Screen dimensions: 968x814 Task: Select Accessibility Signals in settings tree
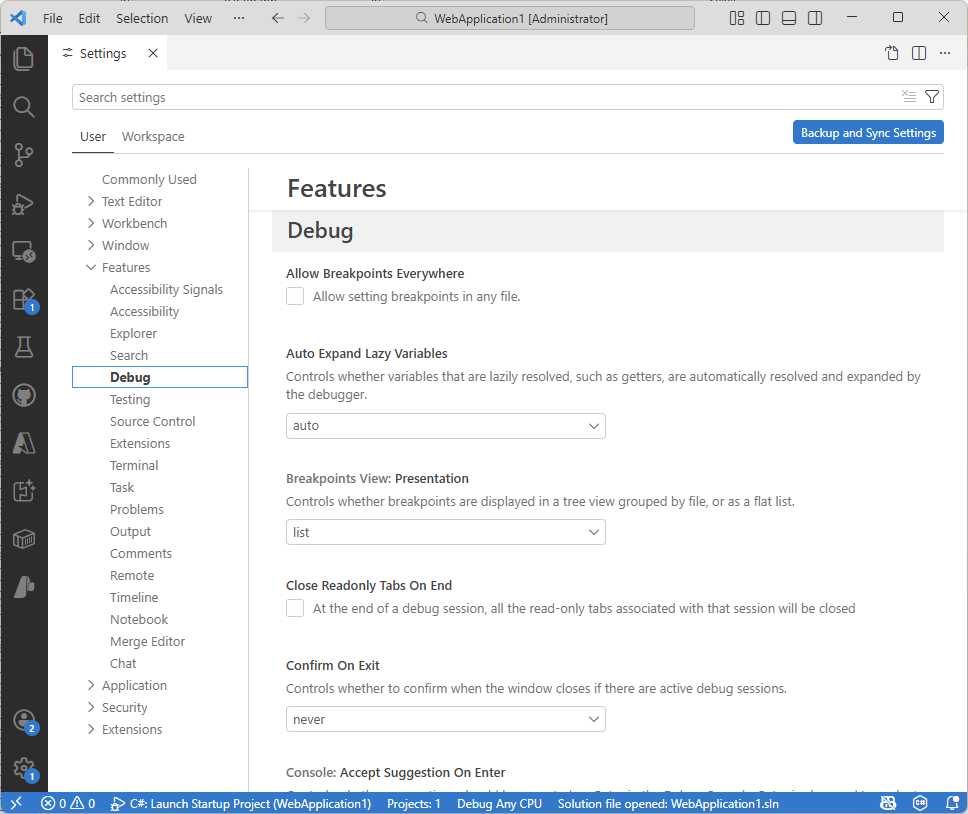click(166, 289)
